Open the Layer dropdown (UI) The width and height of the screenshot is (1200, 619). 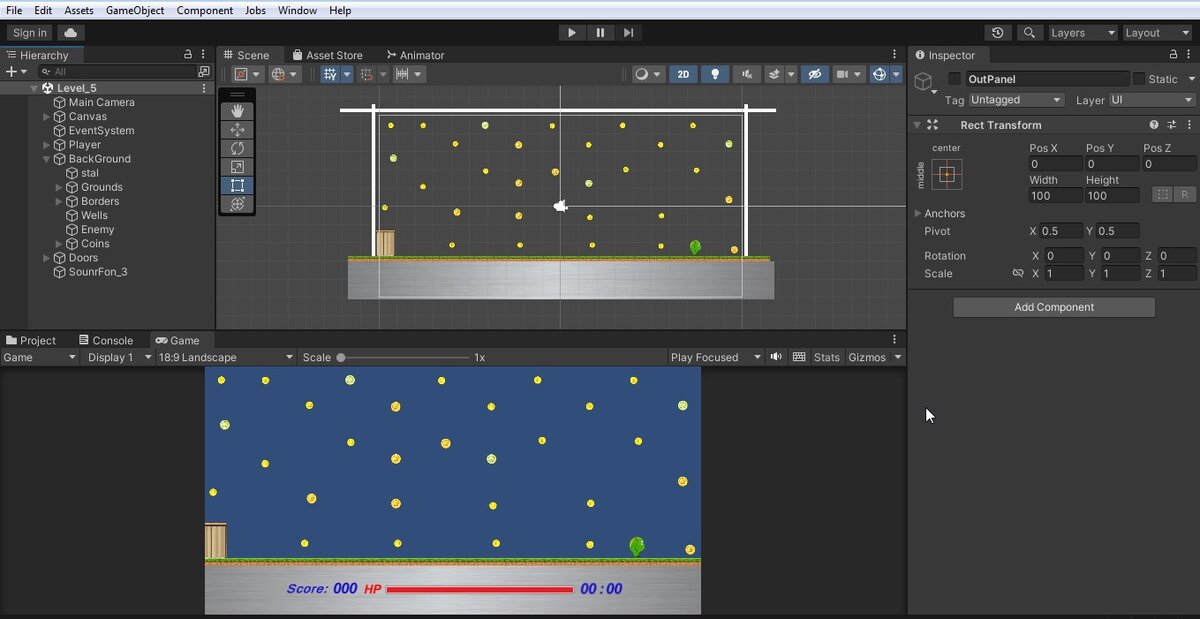tap(1152, 100)
